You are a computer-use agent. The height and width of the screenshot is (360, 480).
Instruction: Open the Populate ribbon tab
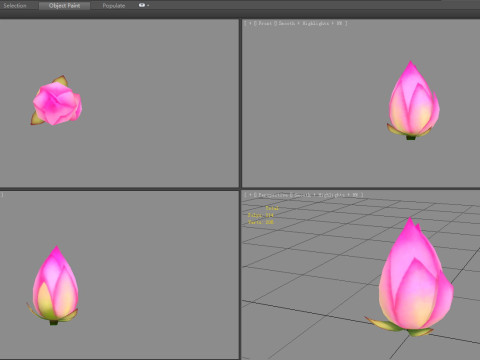point(114,6)
